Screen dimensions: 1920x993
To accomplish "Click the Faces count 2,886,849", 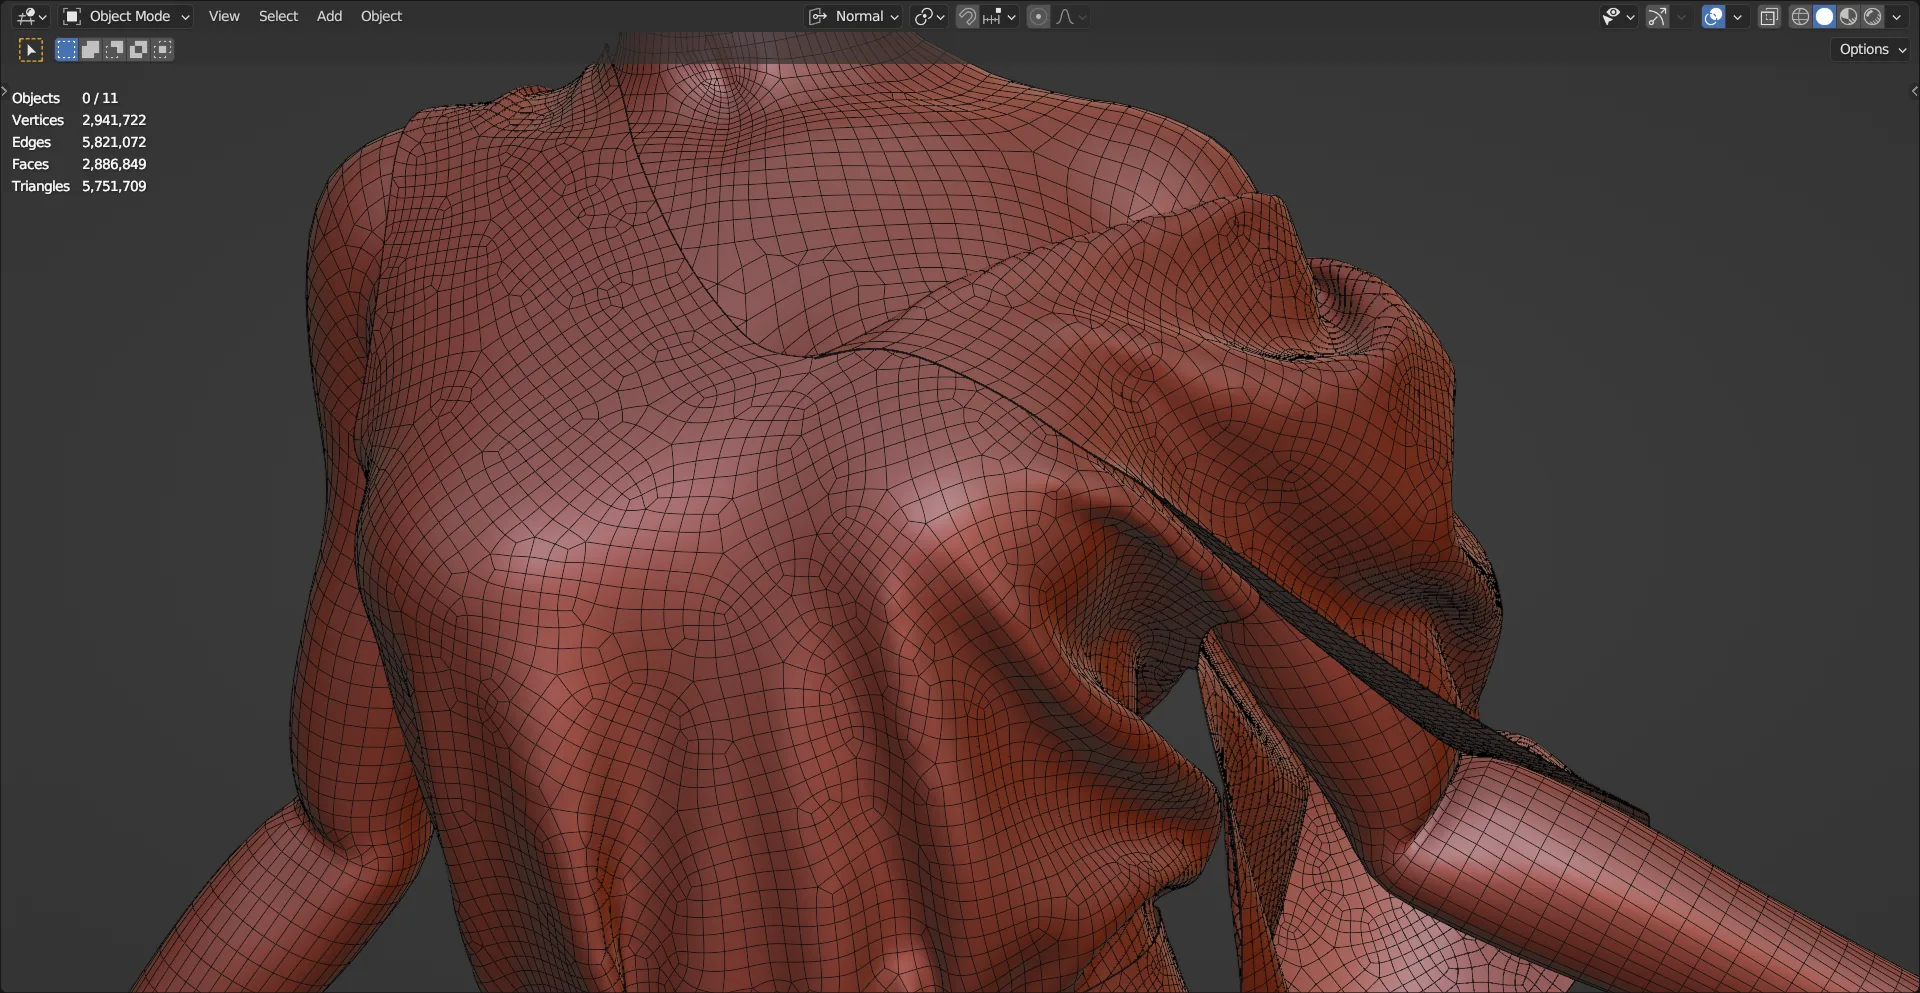I will click(114, 164).
